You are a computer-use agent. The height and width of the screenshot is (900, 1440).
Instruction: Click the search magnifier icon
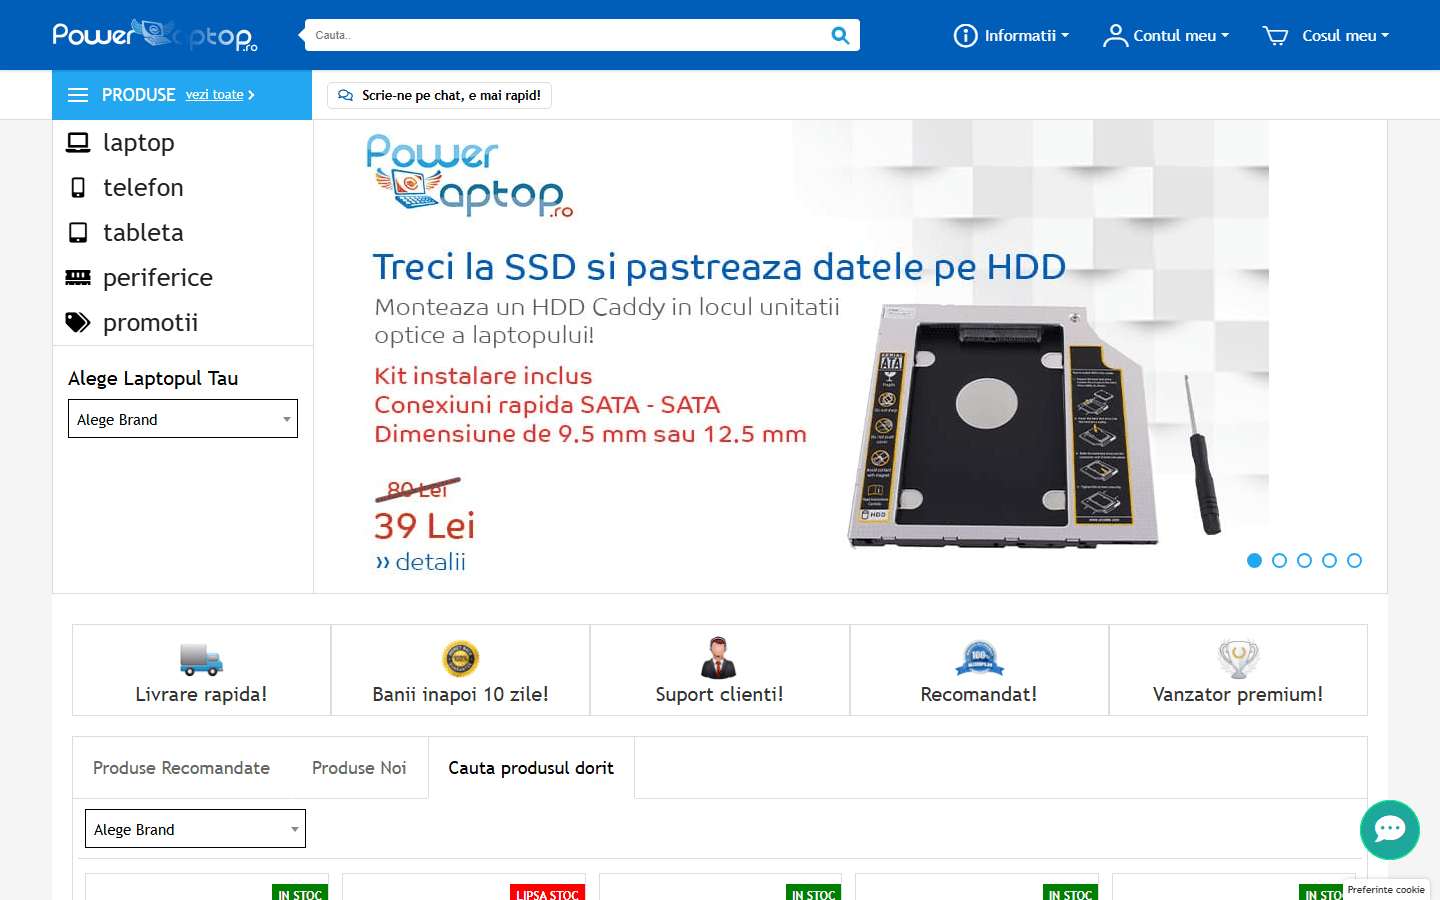(840, 35)
